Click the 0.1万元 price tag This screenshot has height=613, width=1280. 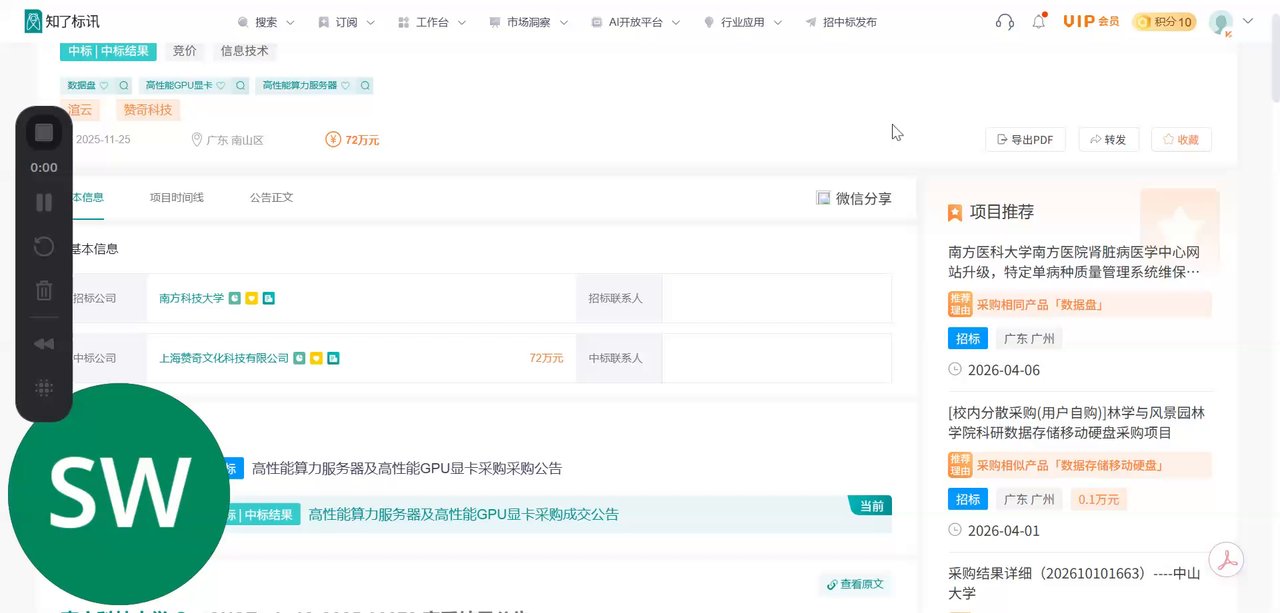point(1099,499)
